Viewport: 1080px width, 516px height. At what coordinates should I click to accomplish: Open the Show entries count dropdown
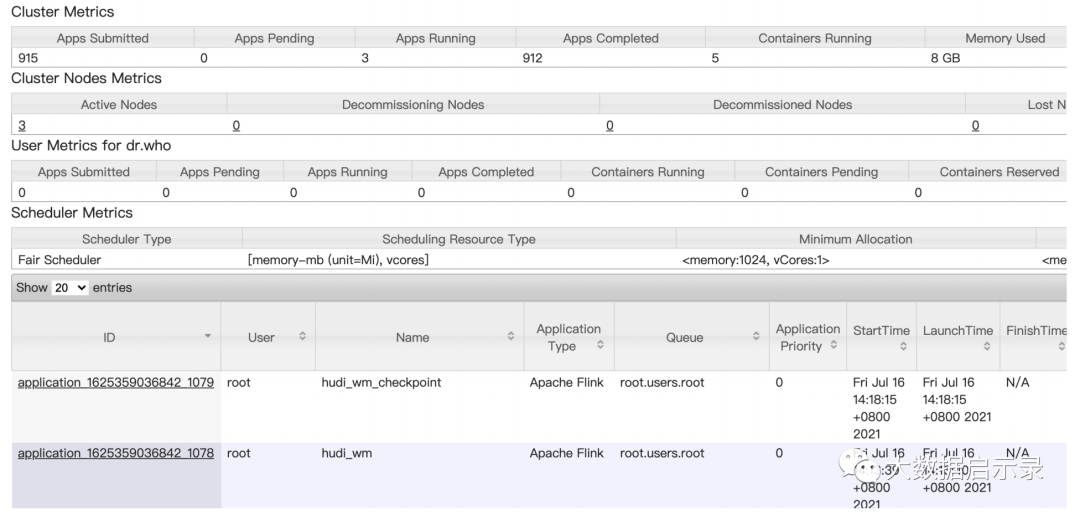coord(70,287)
